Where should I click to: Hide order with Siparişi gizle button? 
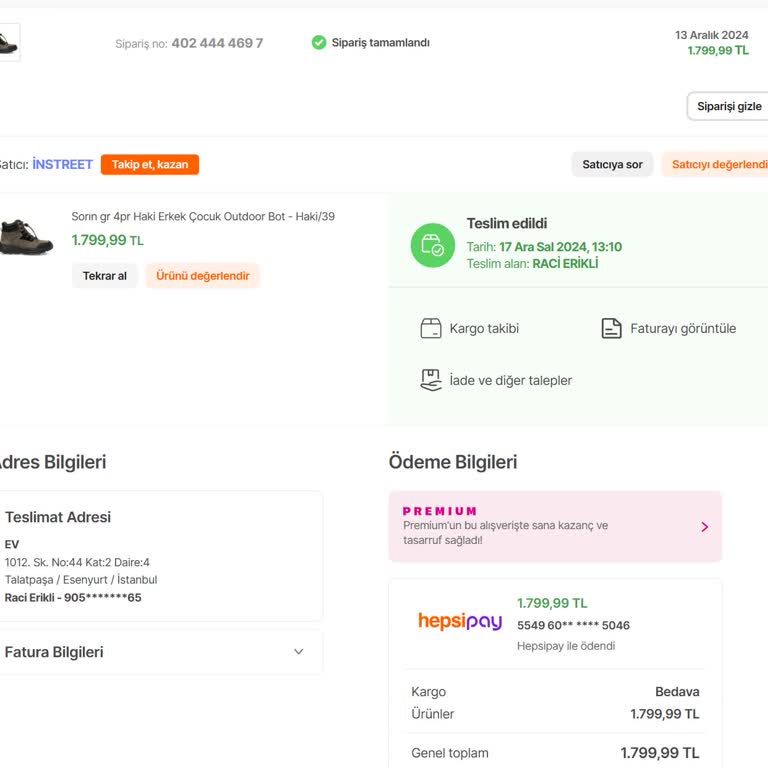(728, 106)
